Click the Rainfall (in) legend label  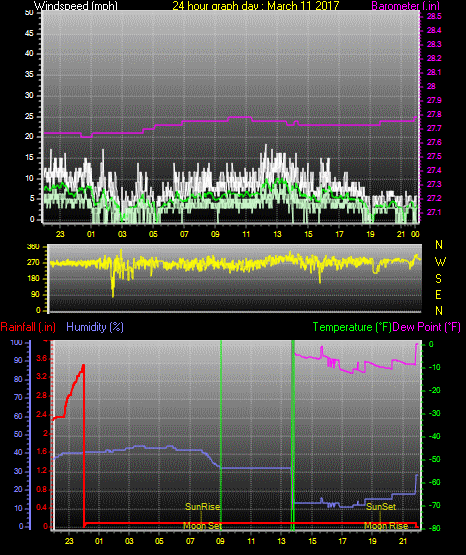tap(28, 327)
